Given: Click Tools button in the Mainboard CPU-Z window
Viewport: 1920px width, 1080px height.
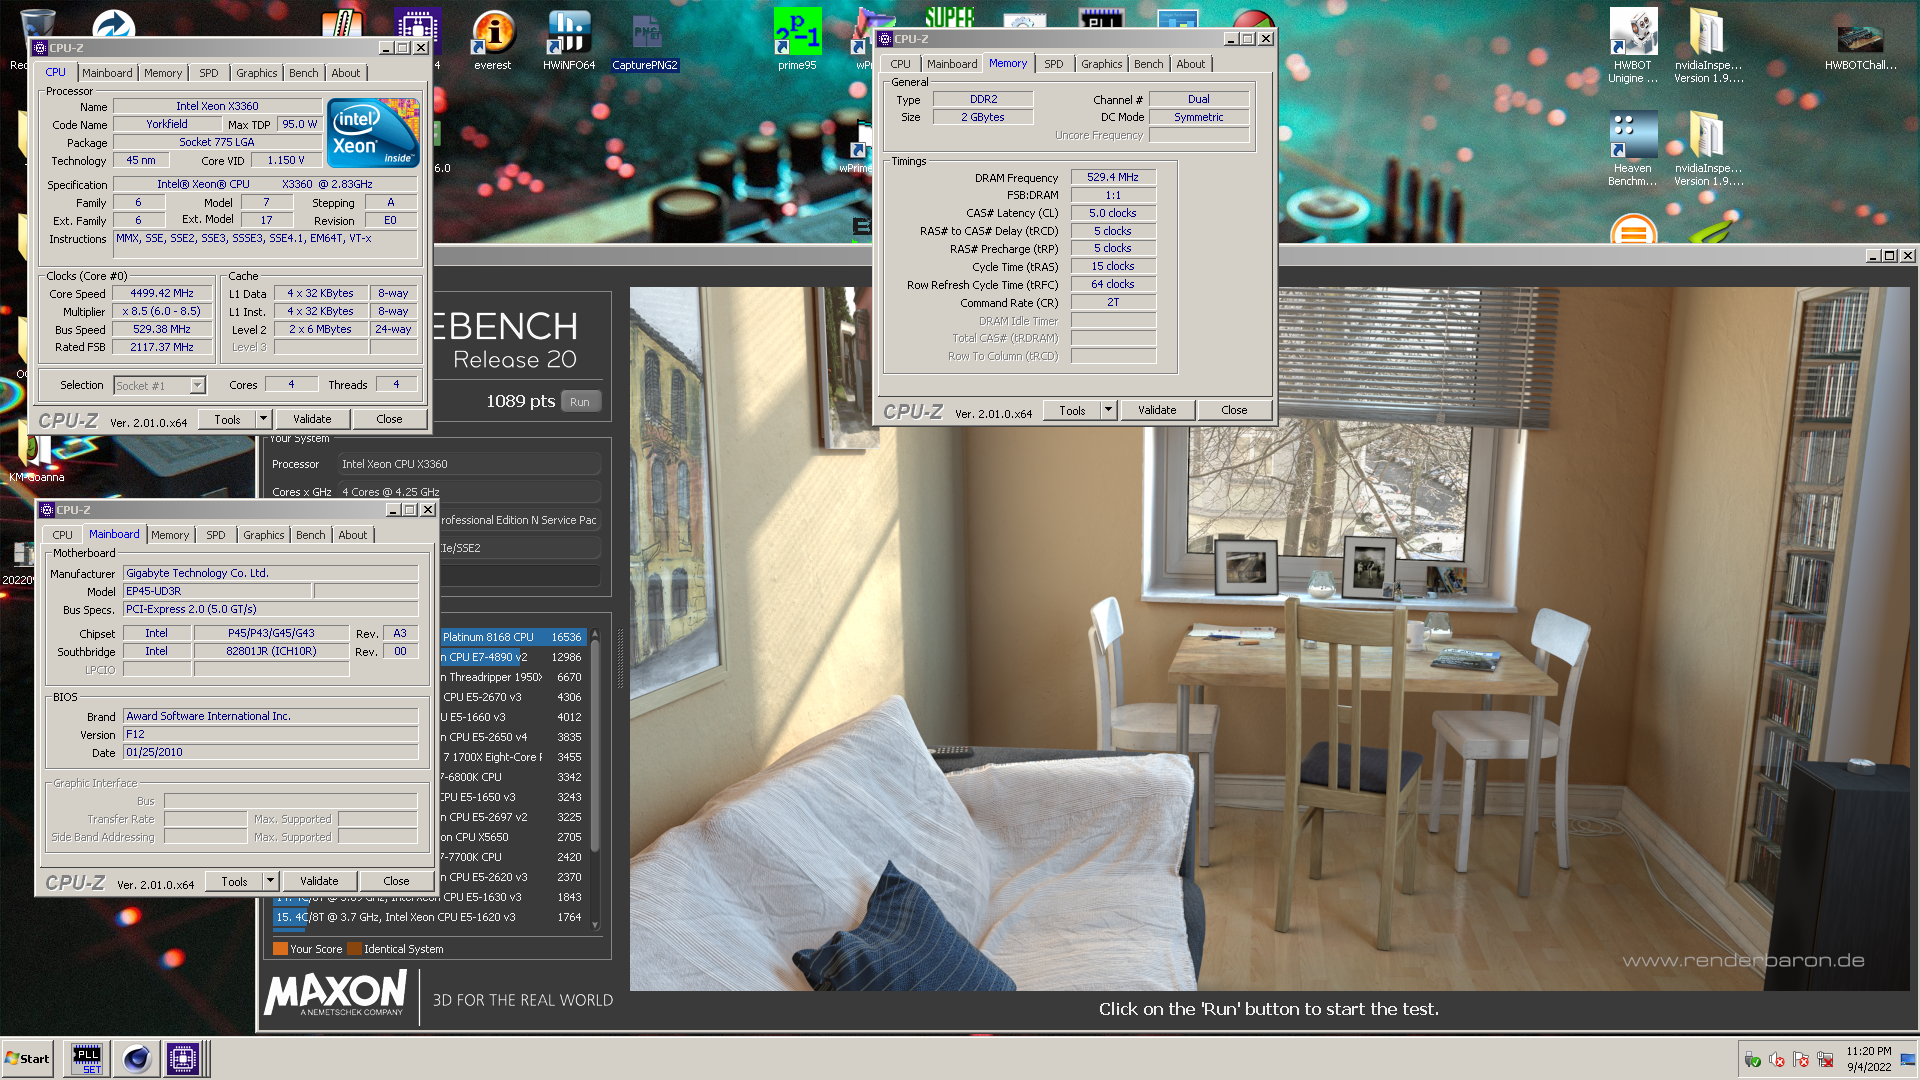Looking at the screenshot, I should 234,881.
